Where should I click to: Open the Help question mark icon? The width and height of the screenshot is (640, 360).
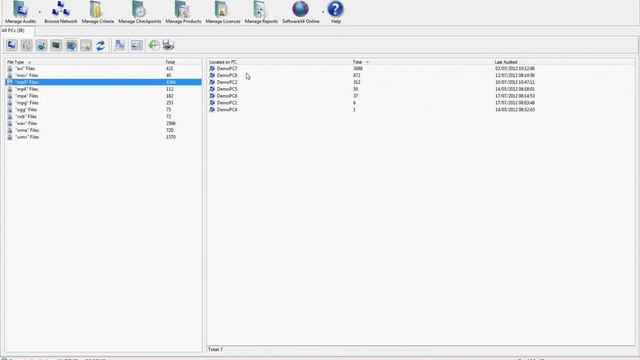point(336,12)
